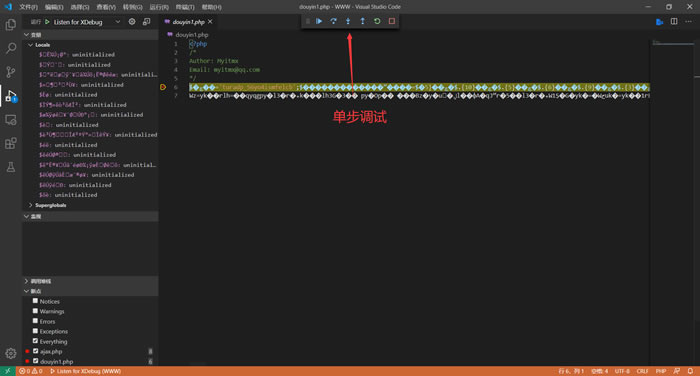Image resolution: width=700 pixels, height=376 pixels.
Task: Click the editor minimap scroll area
Action: (672, 201)
